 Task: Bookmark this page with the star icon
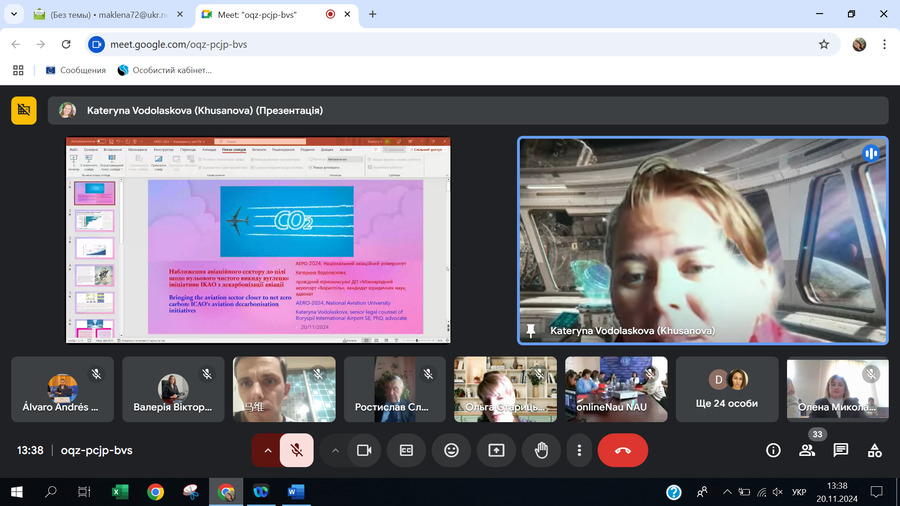(x=824, y=44)
